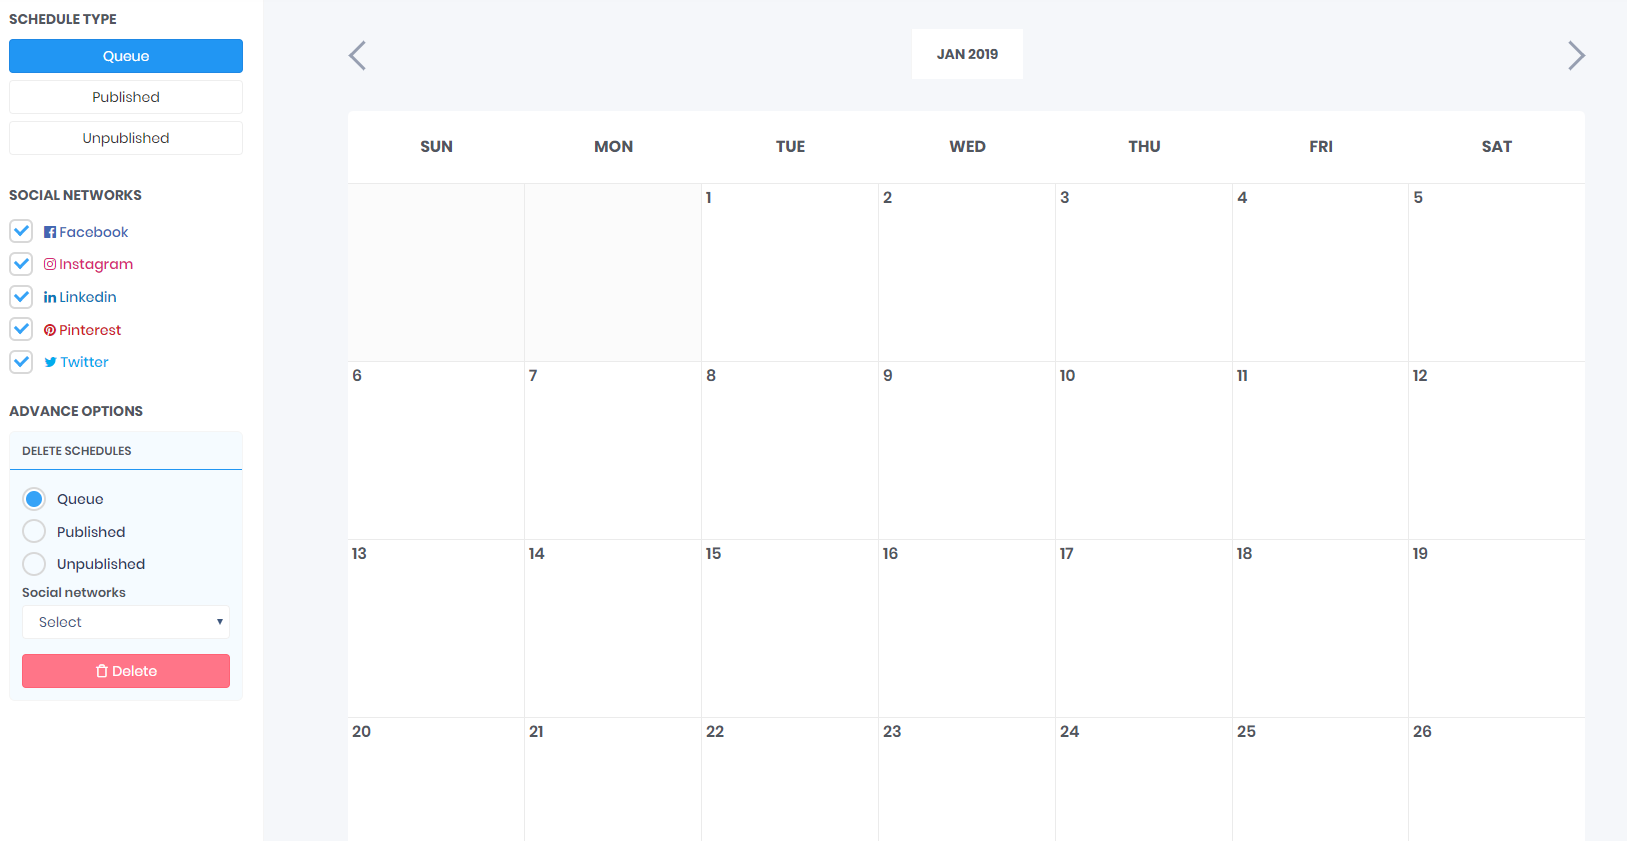
Task: Click the MON column header
Action: (x=613, y=147)
